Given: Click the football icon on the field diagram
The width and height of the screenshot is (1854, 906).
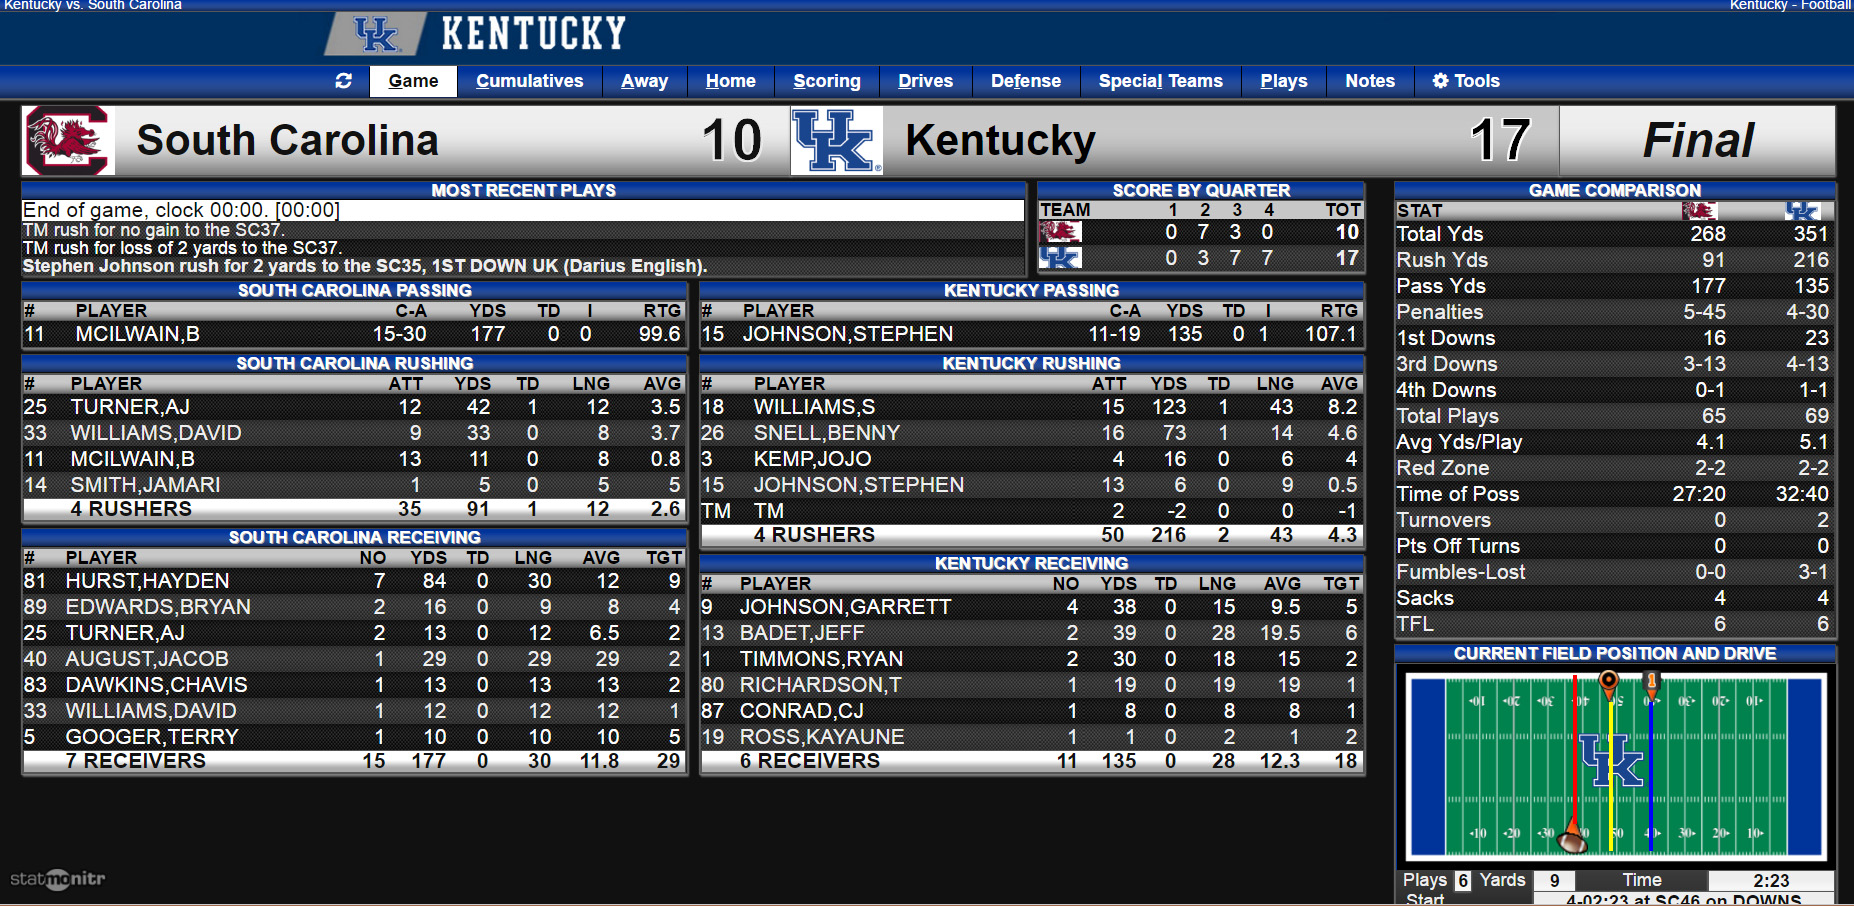Looking at the screenshot, I should coord(1573,840).
